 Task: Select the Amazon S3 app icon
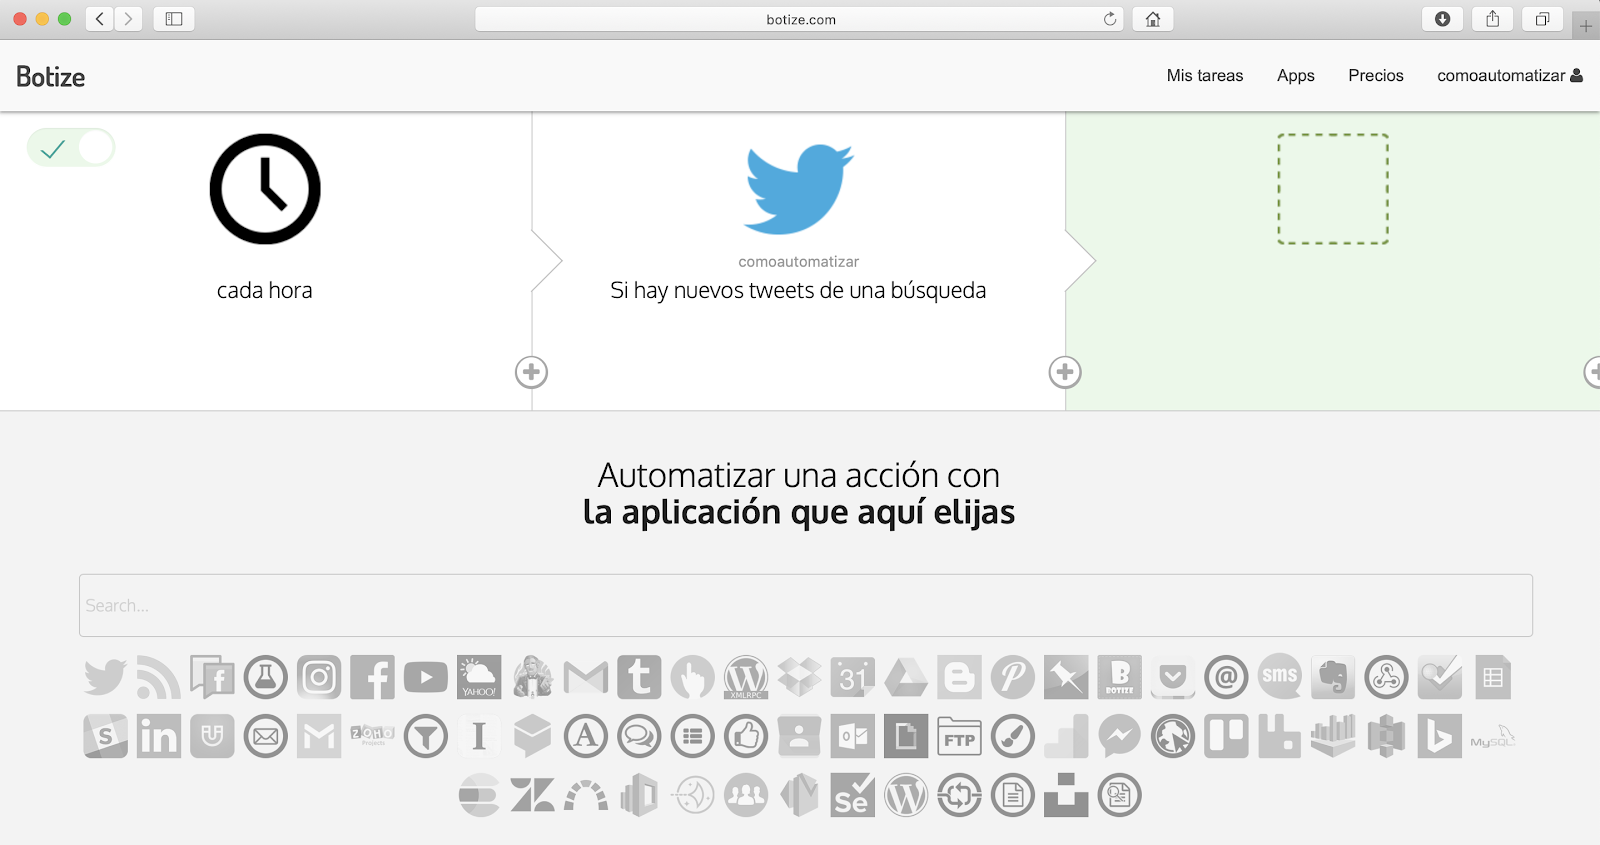[1386, 737]
